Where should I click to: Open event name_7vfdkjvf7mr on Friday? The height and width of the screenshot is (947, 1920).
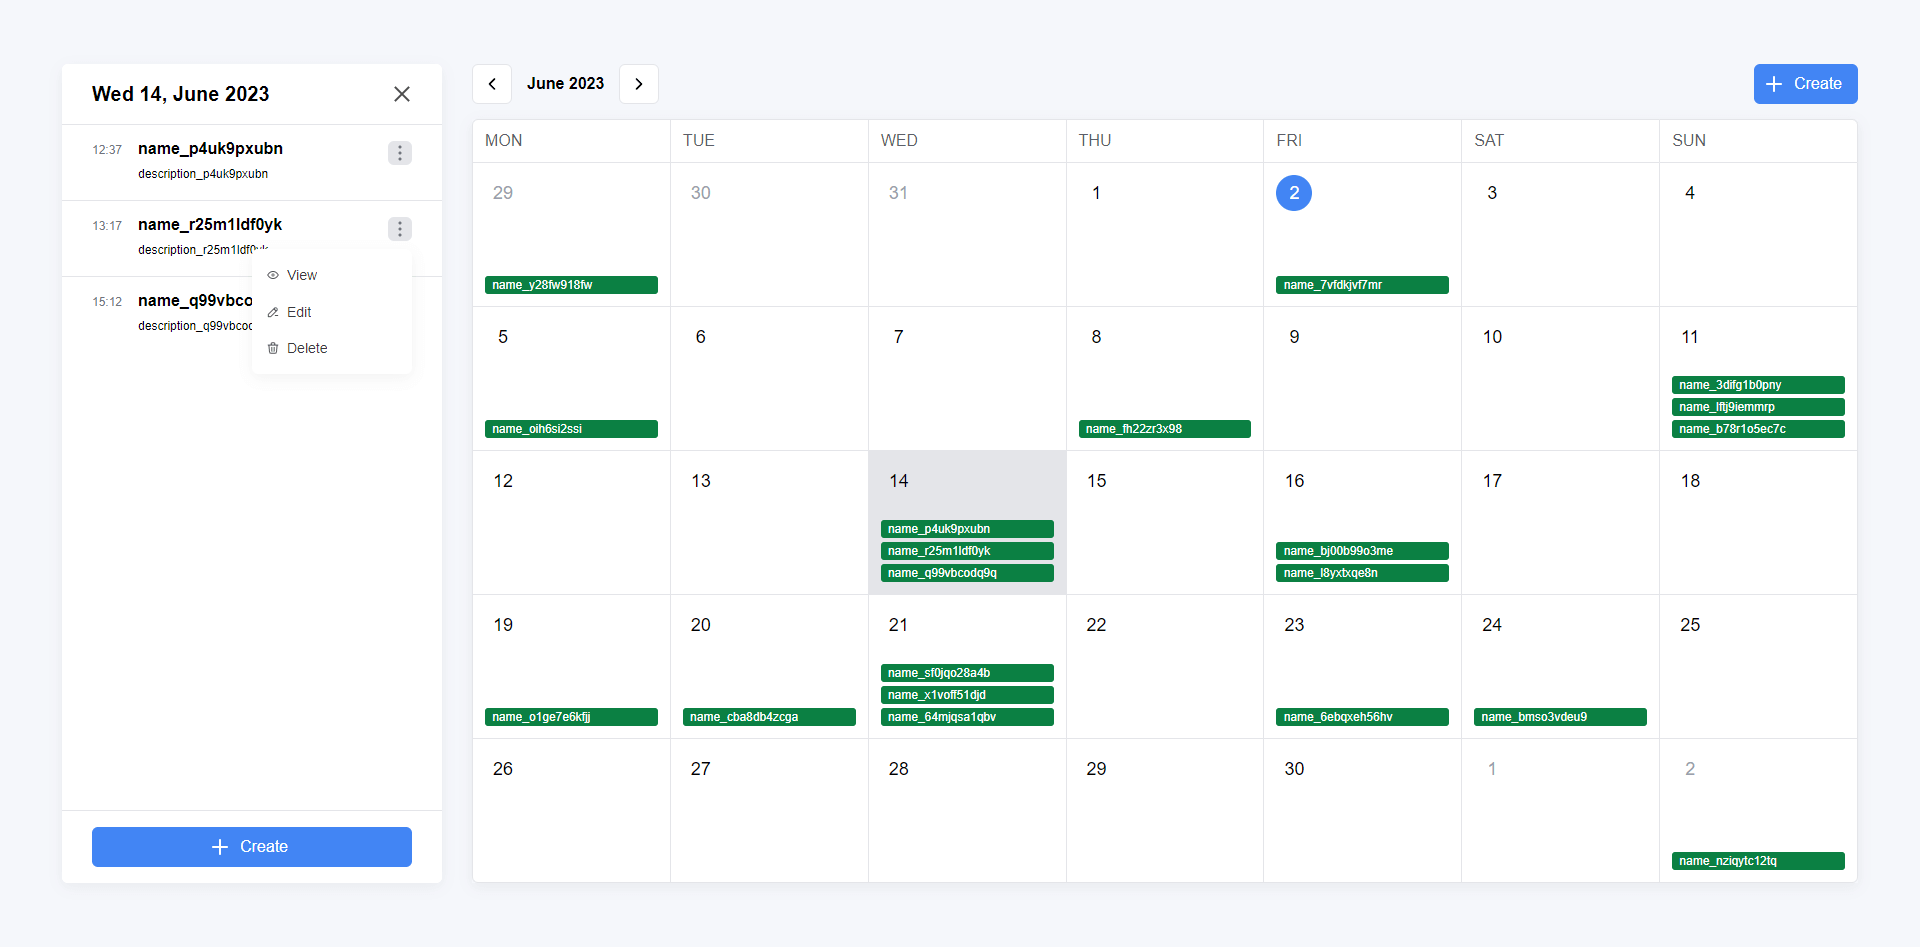tap(1361, 285)
